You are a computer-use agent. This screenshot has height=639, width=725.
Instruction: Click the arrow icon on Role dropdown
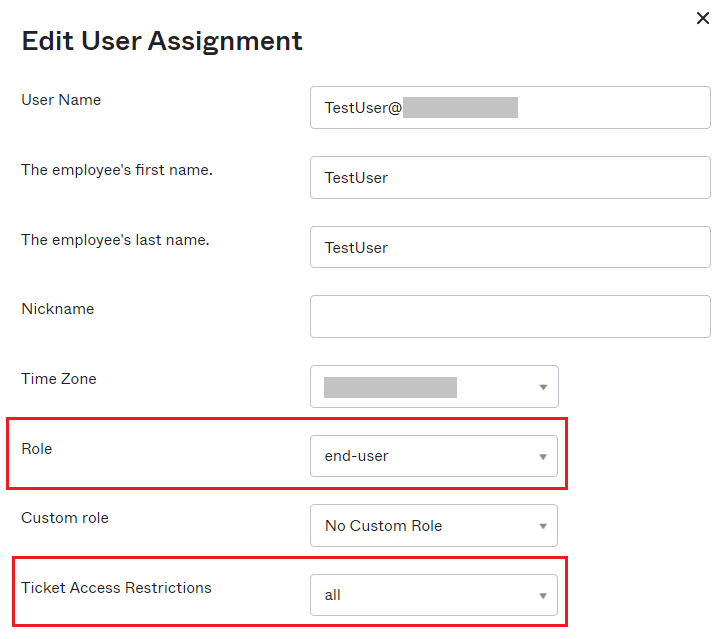[x=543, y=457]
